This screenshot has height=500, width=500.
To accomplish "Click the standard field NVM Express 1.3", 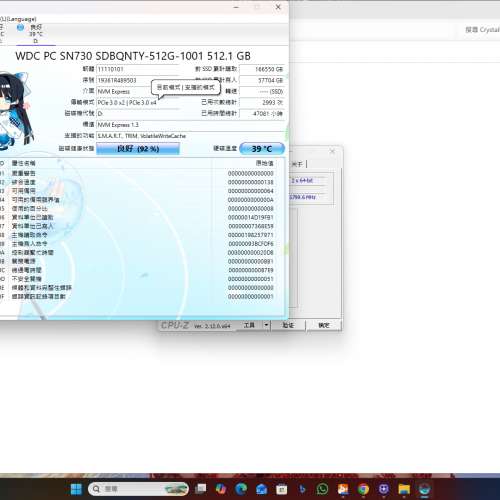I will tap(190, 125).
